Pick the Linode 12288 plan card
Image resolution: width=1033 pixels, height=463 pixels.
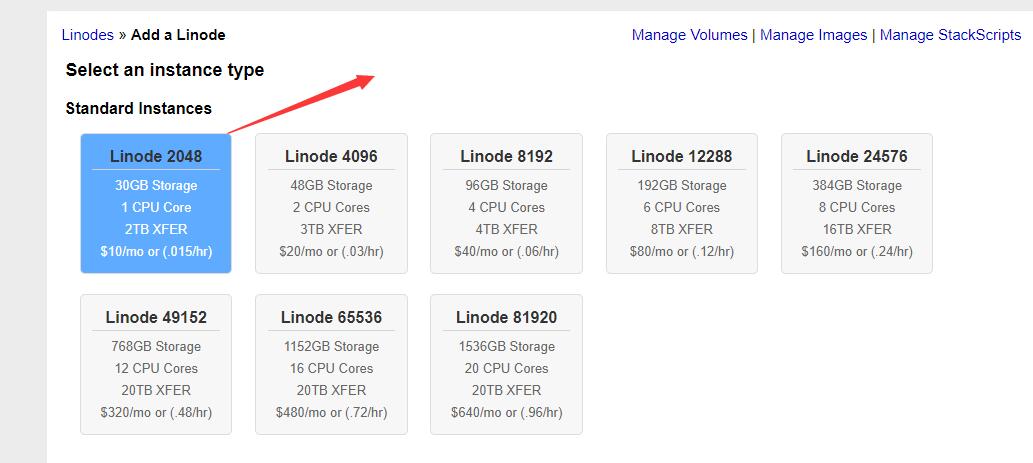(x=682, y=204)
